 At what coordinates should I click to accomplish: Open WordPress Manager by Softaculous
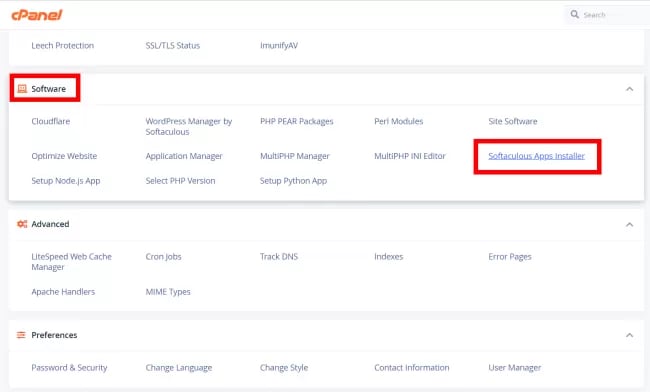189,126
